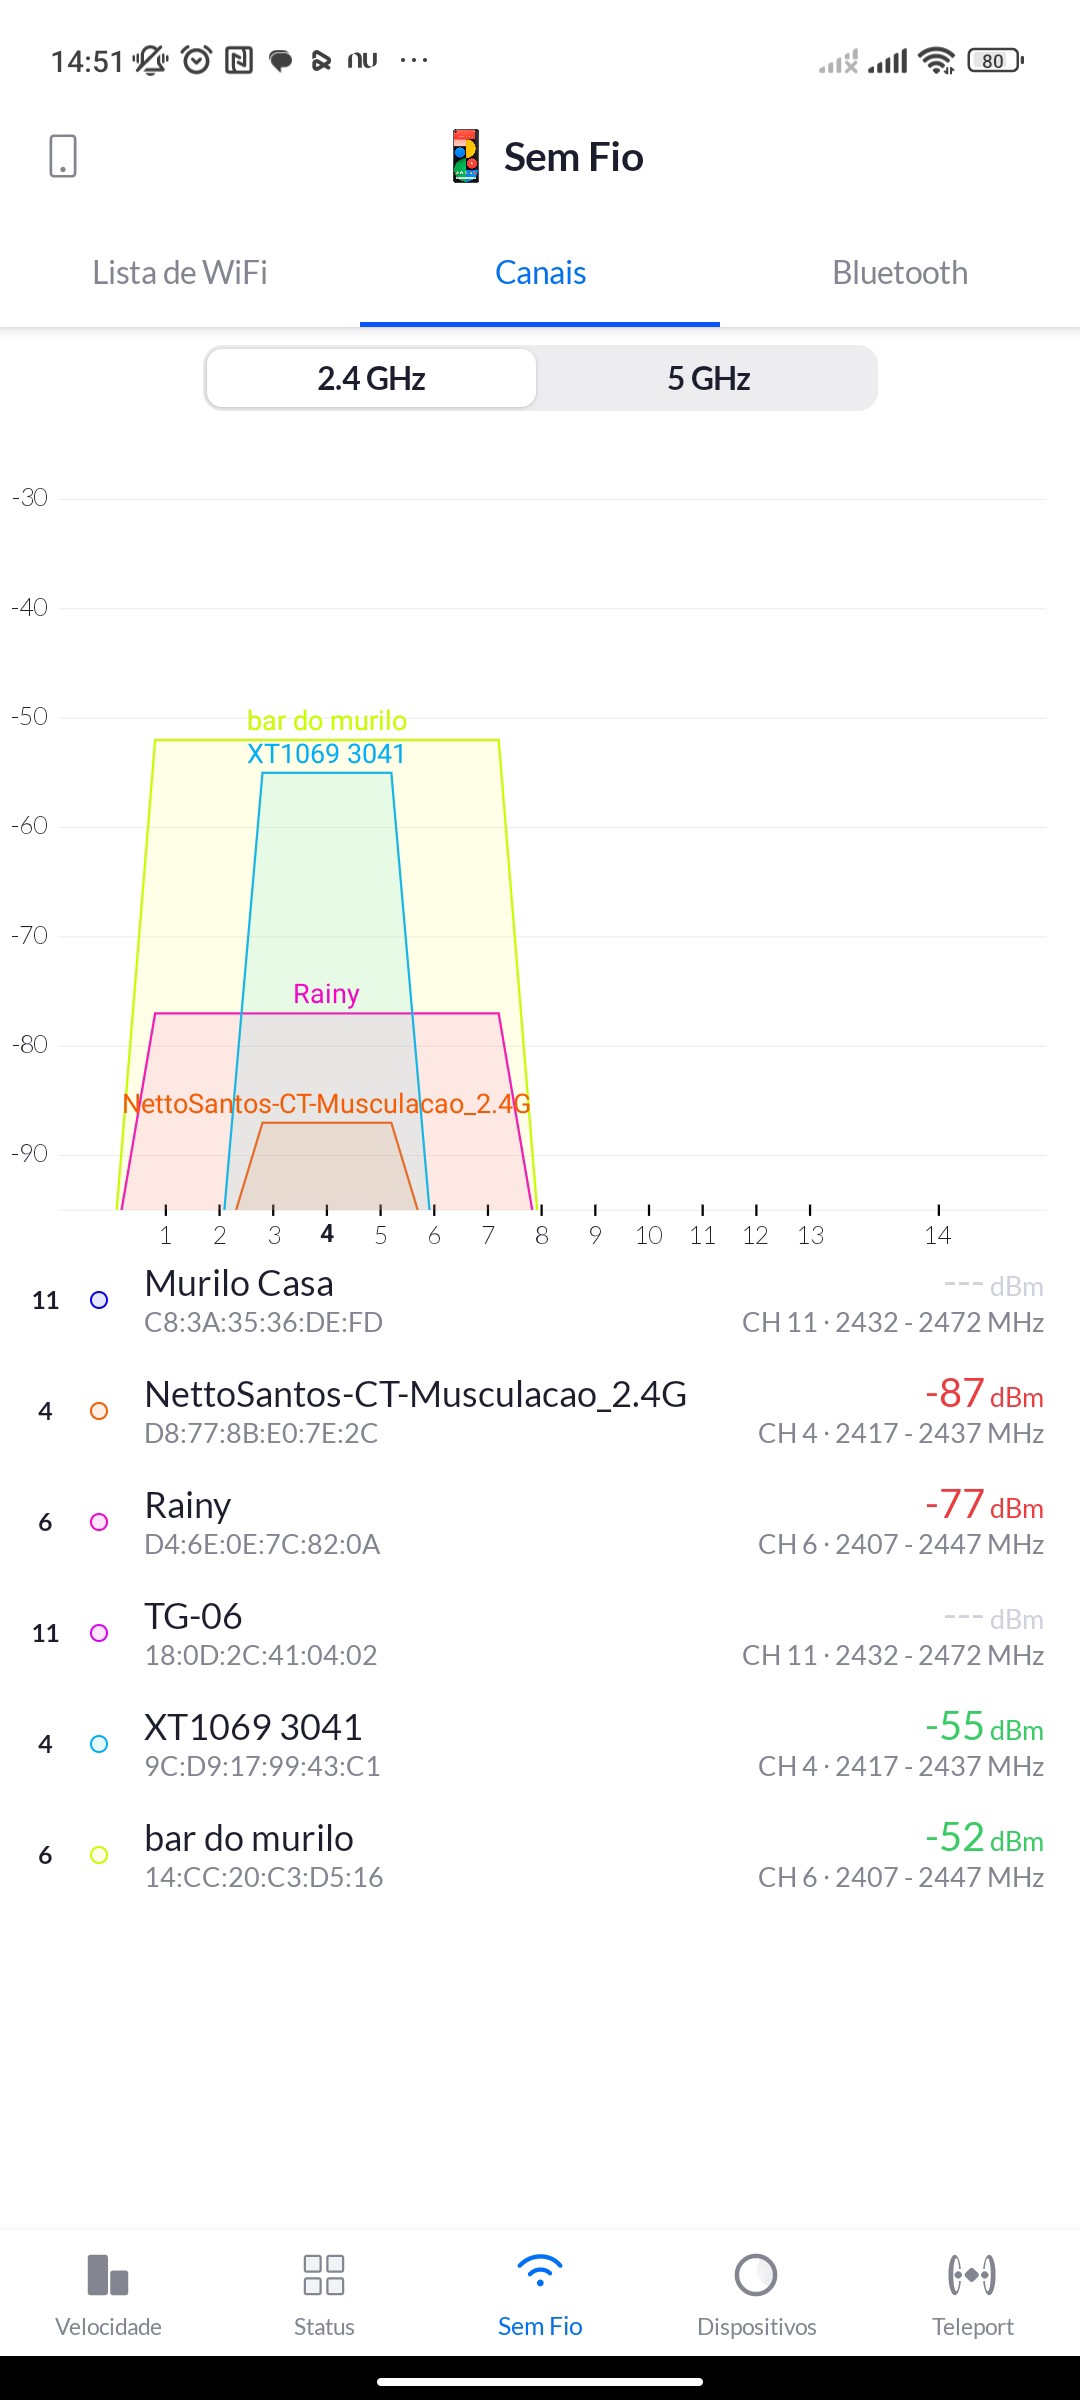Tap the Sem Fio WiFi icon
The height and width of the screenshot is (2400, 1080).
coord(540,2273)
